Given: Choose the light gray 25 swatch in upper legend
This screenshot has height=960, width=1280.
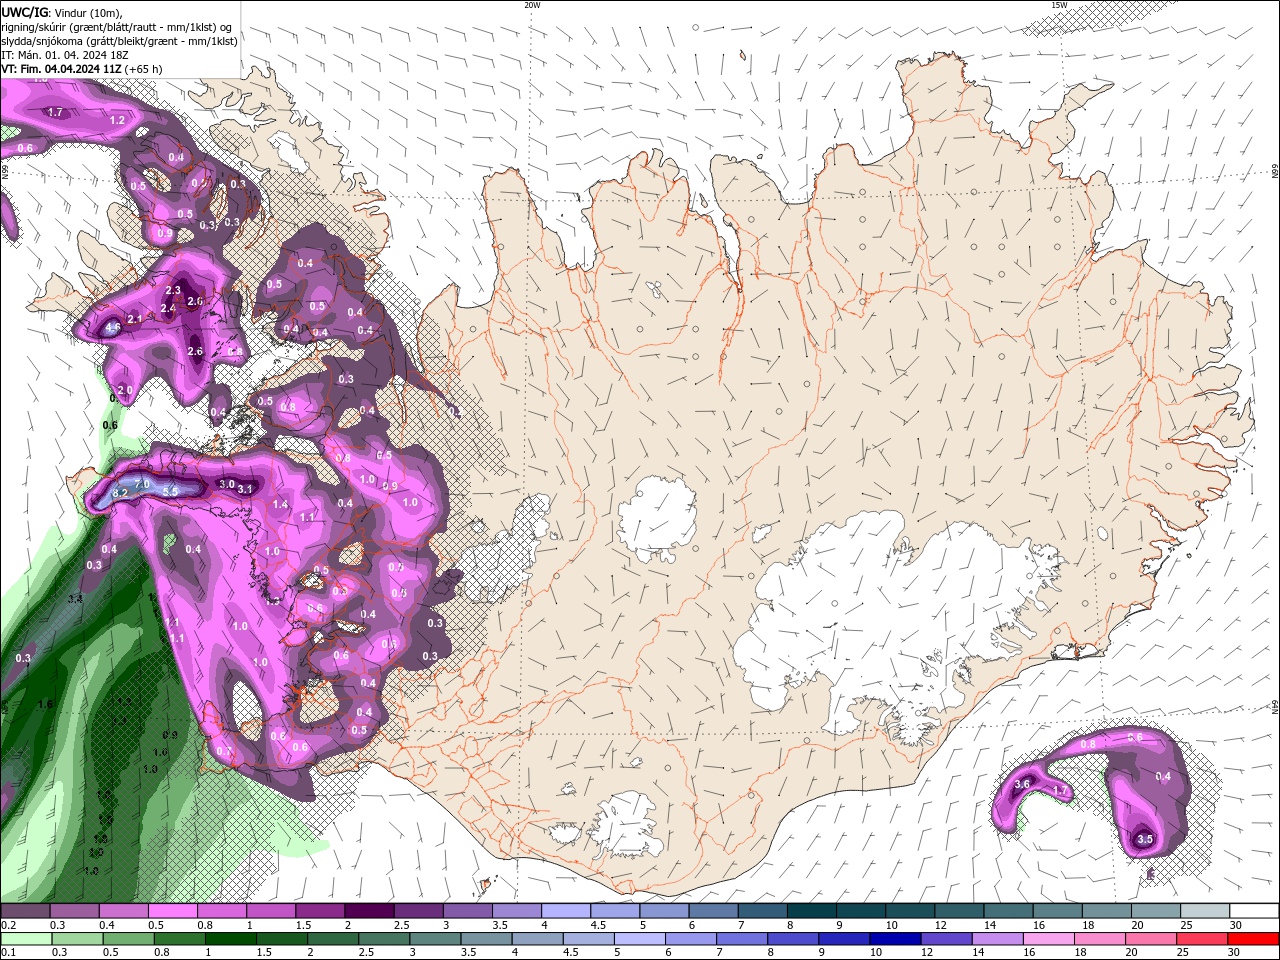Looking at the screenshot, I should (1205, 911).
